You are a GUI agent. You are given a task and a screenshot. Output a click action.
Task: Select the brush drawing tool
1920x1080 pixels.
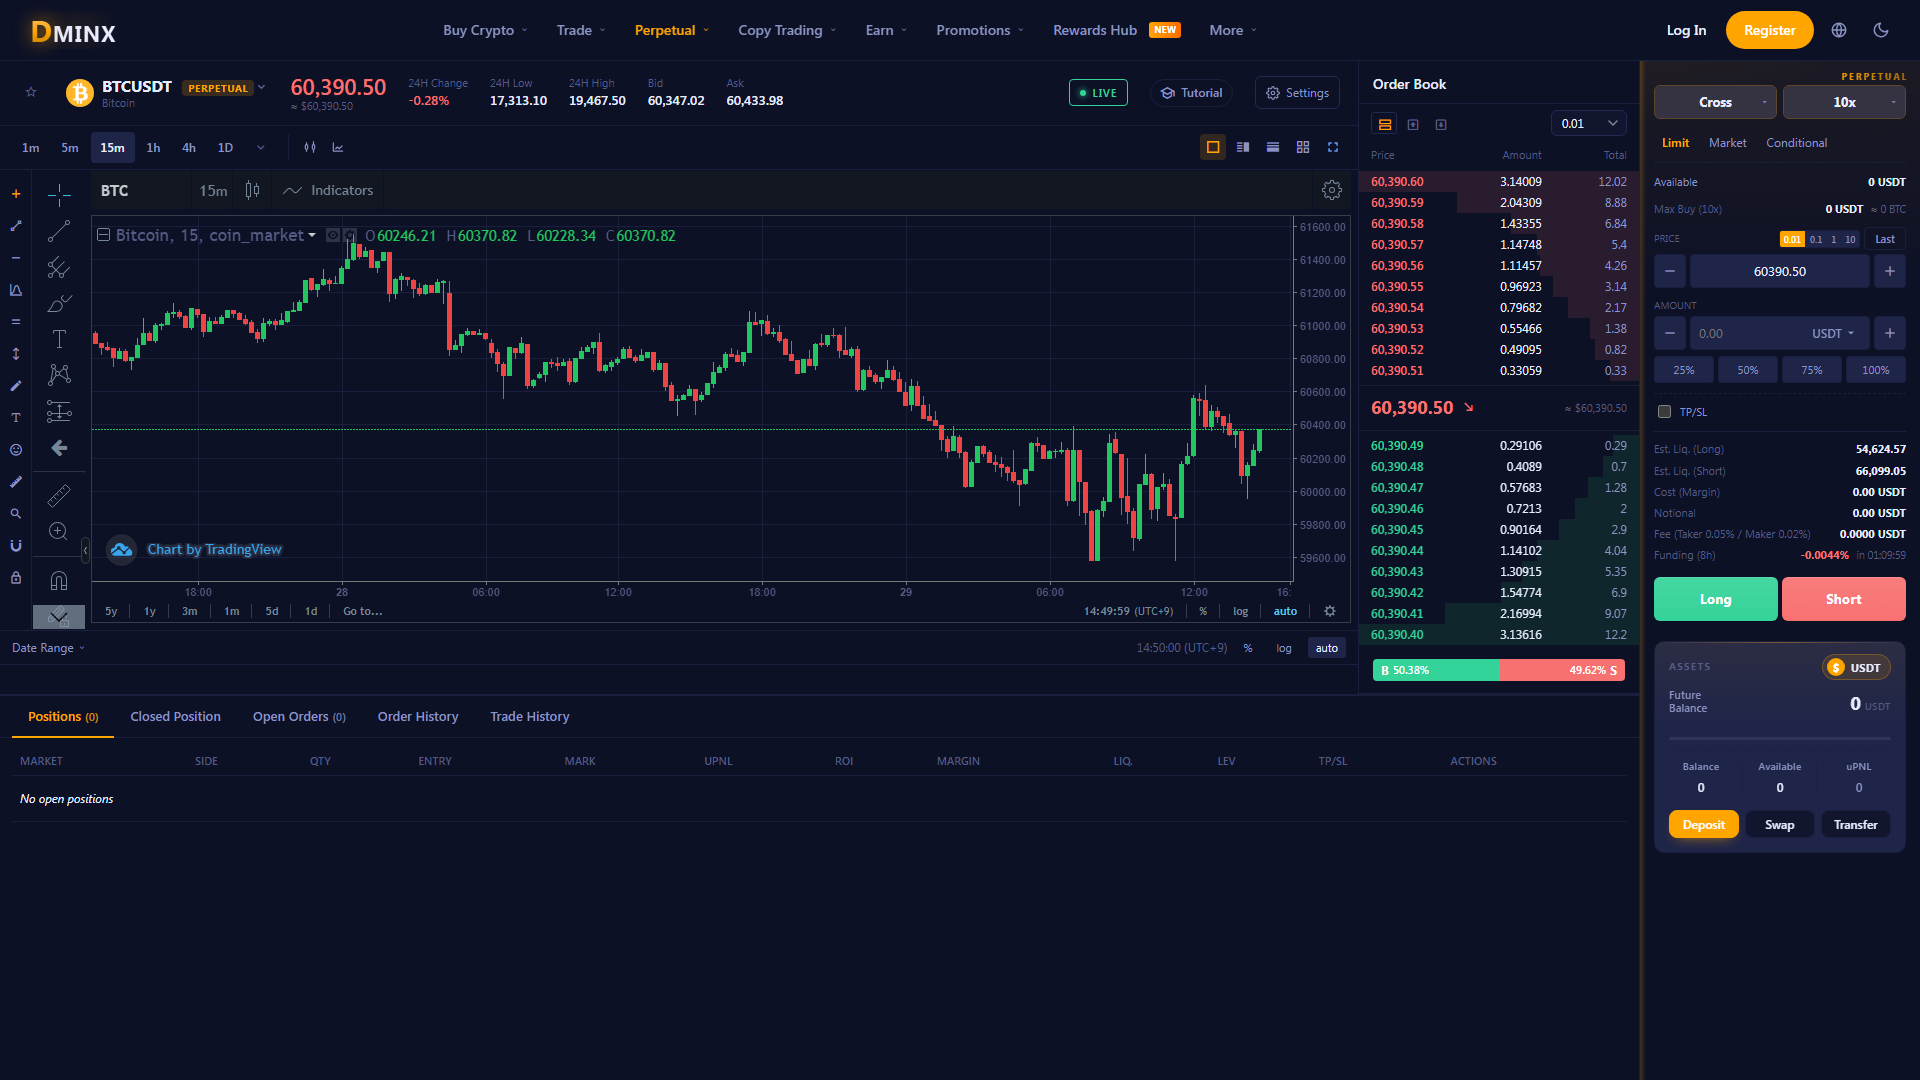click(x=59, y=303)
